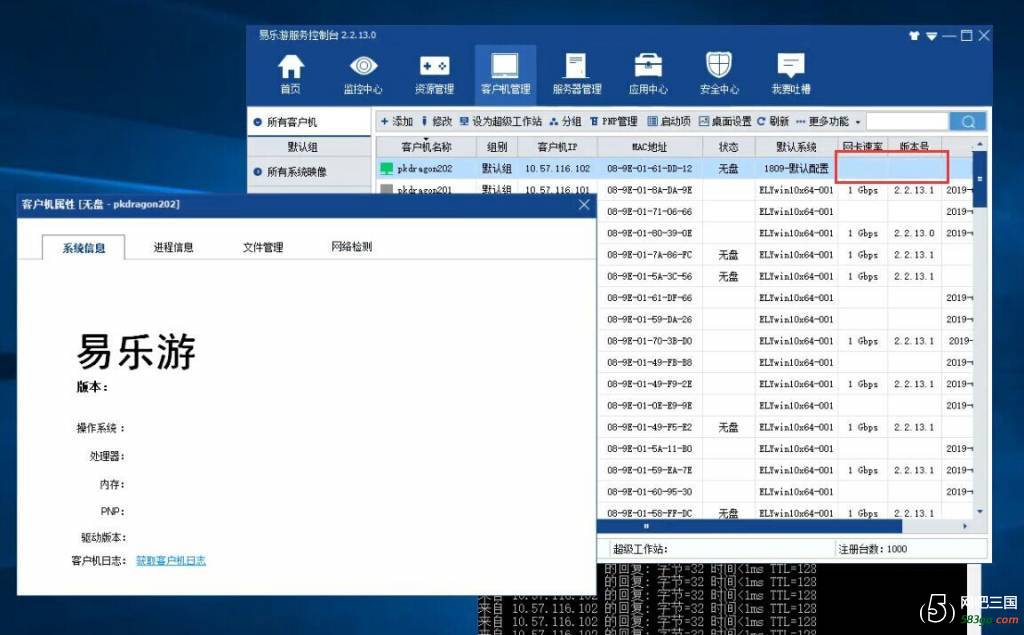Screen dimensions: 1024x635
Task: Sort by the 状态 column header
Action: pyautogui.click(x=728, y=147)
